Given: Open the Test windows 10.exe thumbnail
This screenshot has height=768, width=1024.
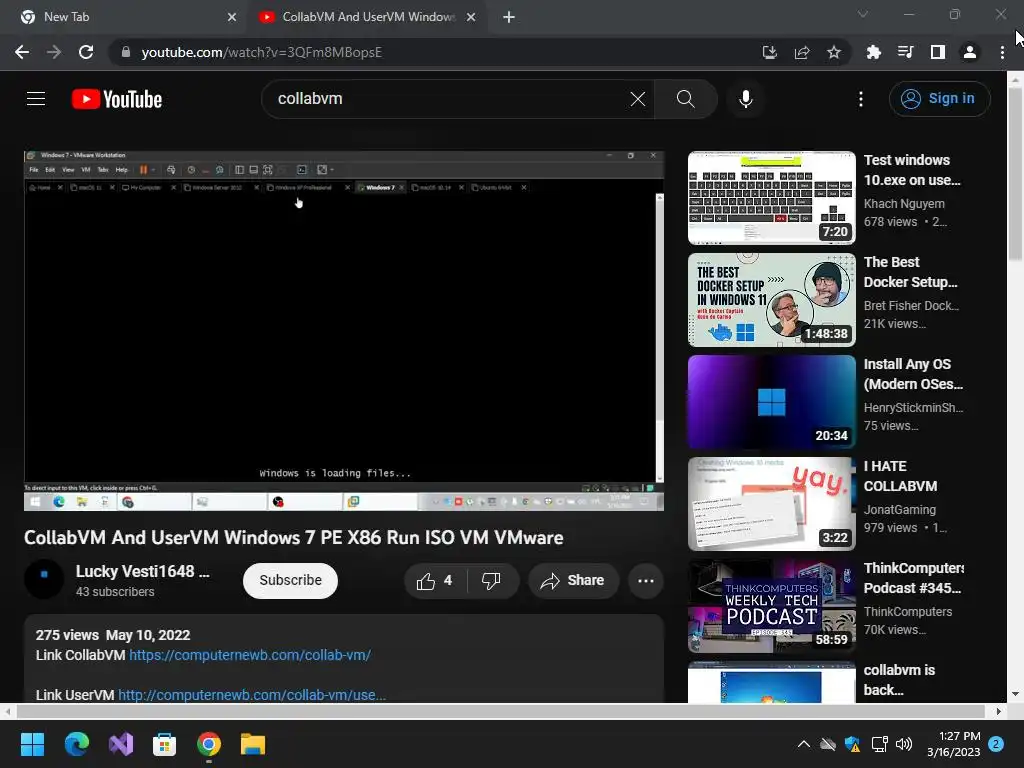Looking at the screenshot, I should click(x=771, y=198).
